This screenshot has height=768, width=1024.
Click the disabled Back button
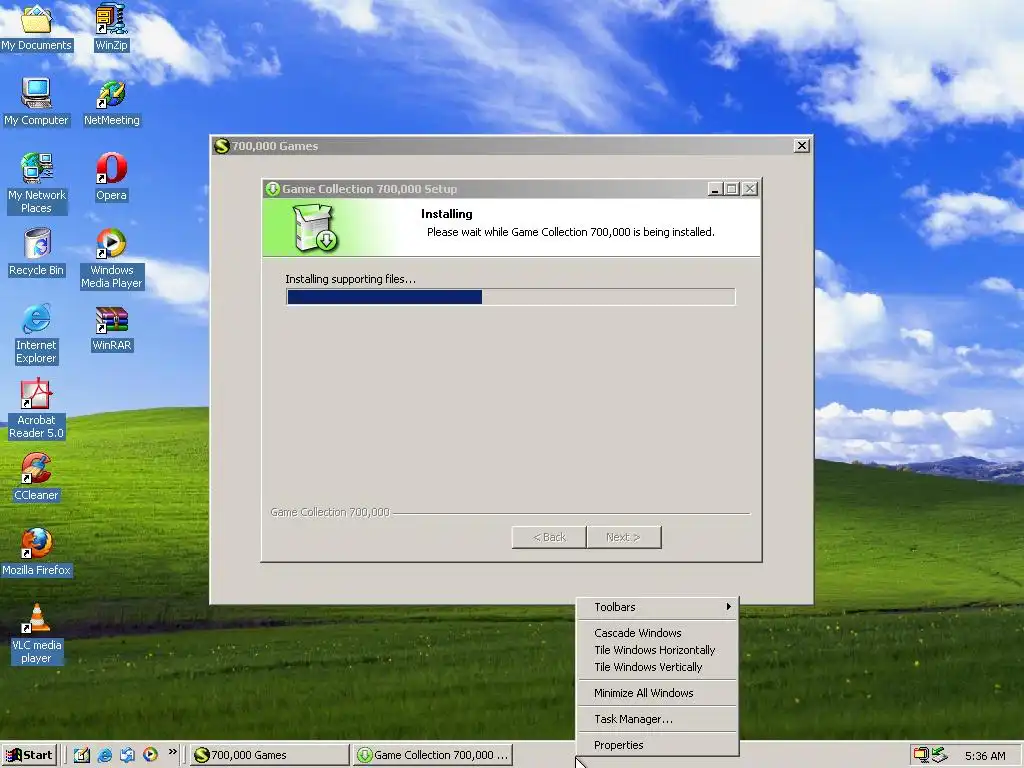(x=549, y=537)
